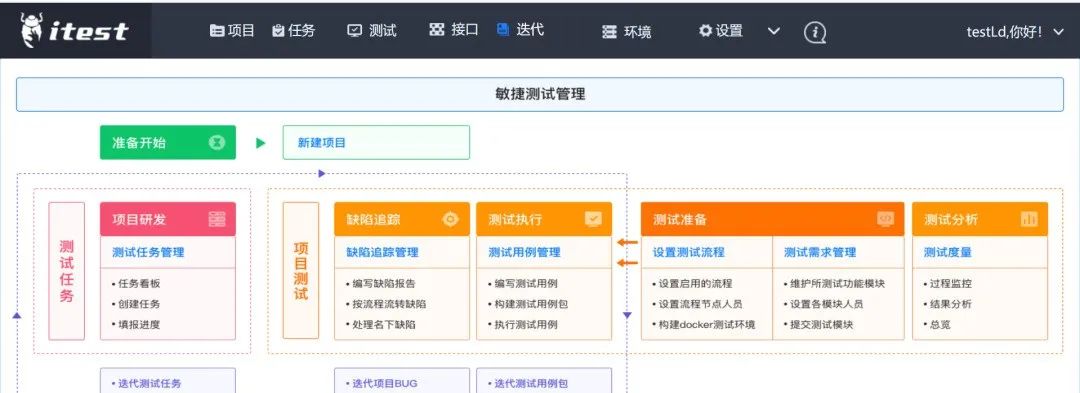Click the 测试分析 card header
This screenshot has height=393, width=1080.
coord(979,220)
